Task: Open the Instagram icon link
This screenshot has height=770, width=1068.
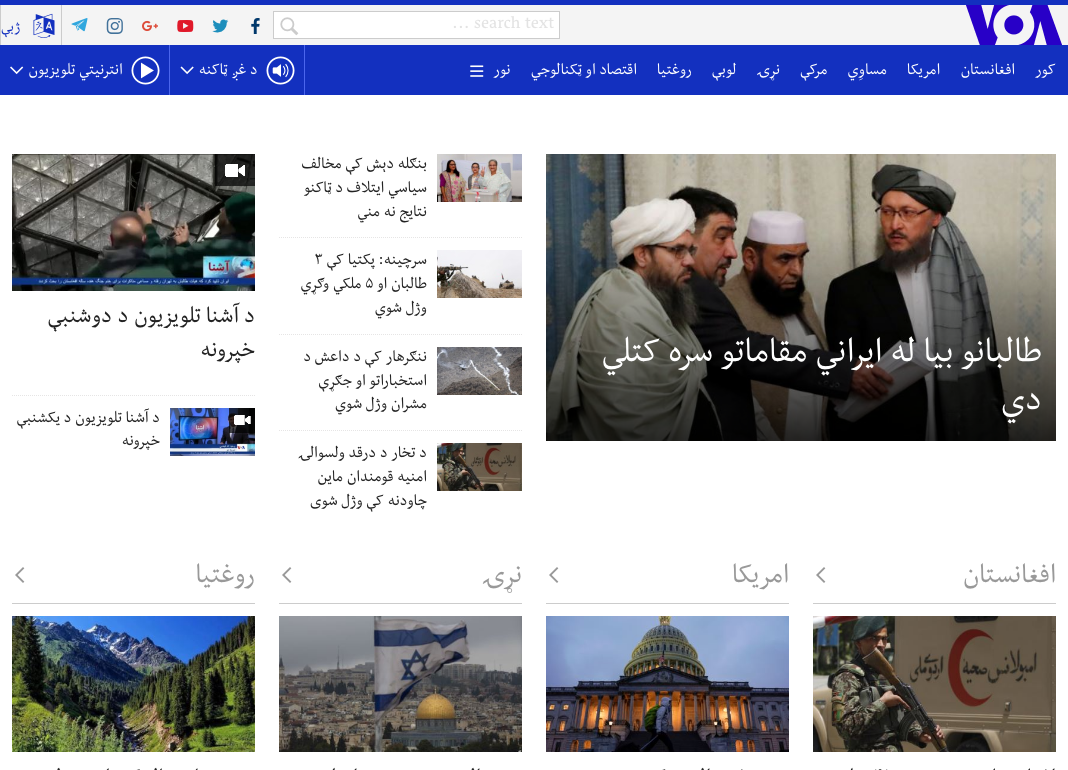Action: tap(115, 26)
